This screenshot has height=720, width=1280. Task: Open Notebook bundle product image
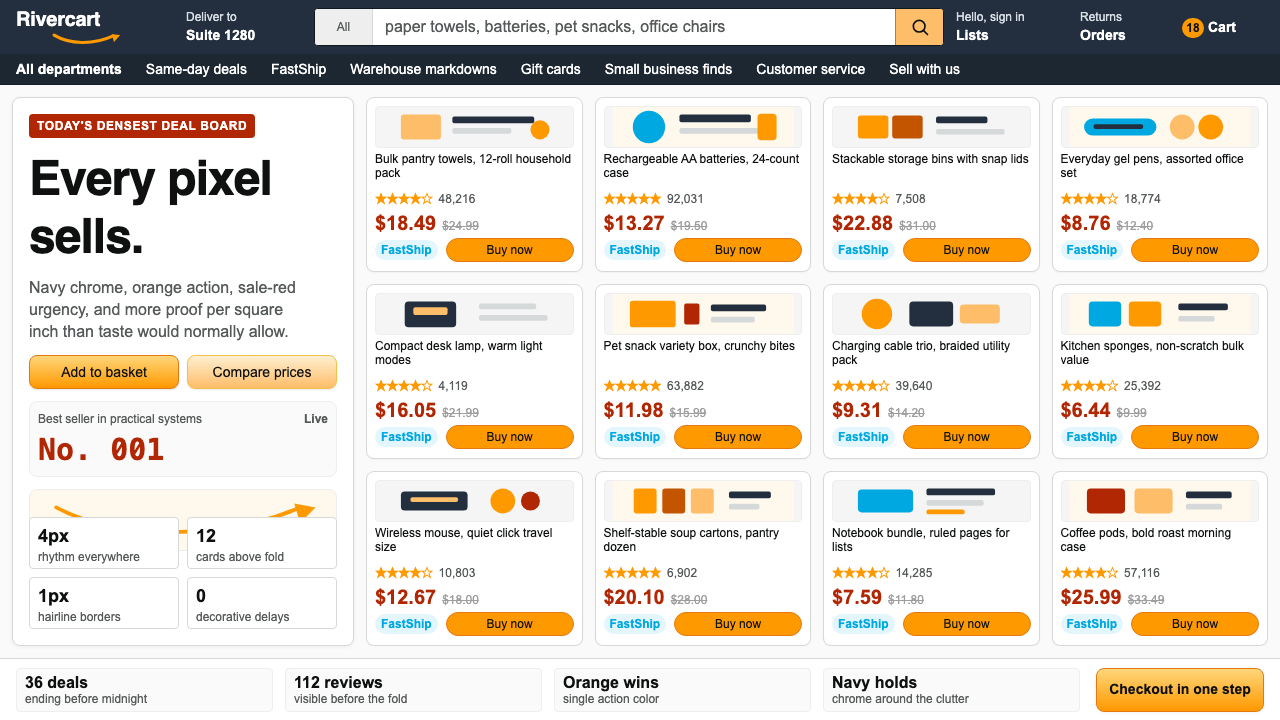931,501
